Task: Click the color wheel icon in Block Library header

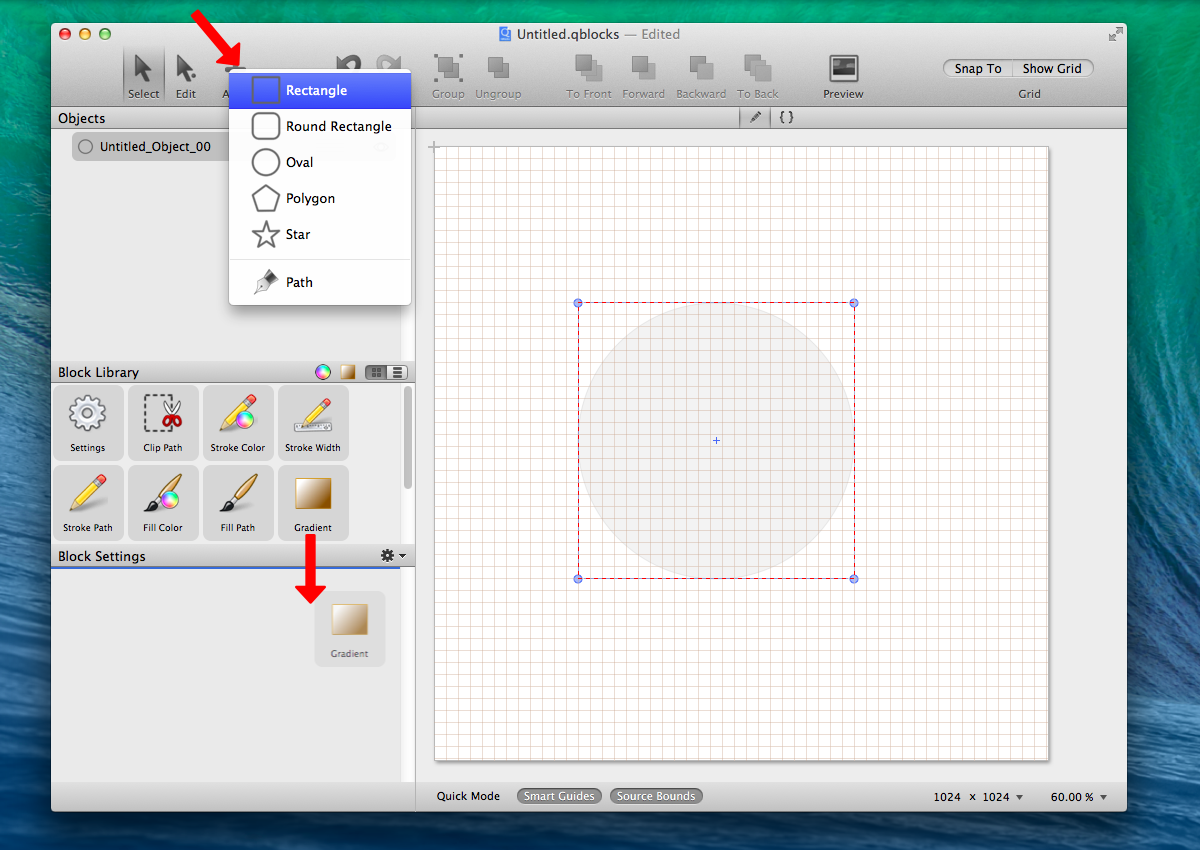Action: click(322, 372)
